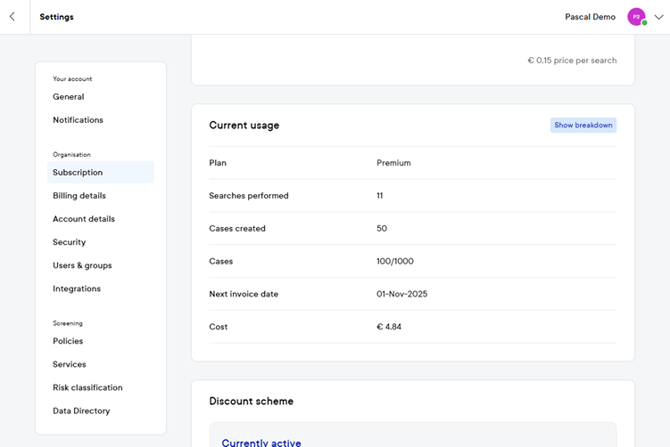Open screening Policies
Screen dimensions: 670x447
[x=68, y=341]
